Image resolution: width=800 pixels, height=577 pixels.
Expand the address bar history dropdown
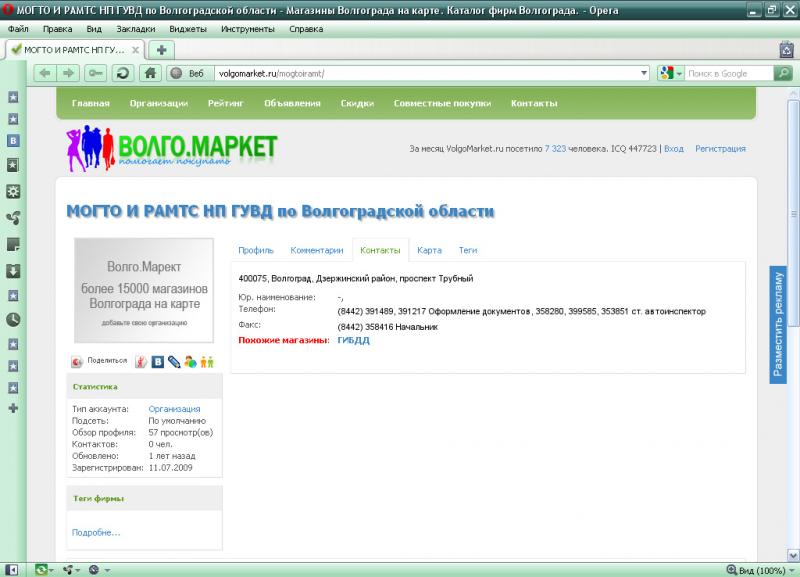[644, 73]
